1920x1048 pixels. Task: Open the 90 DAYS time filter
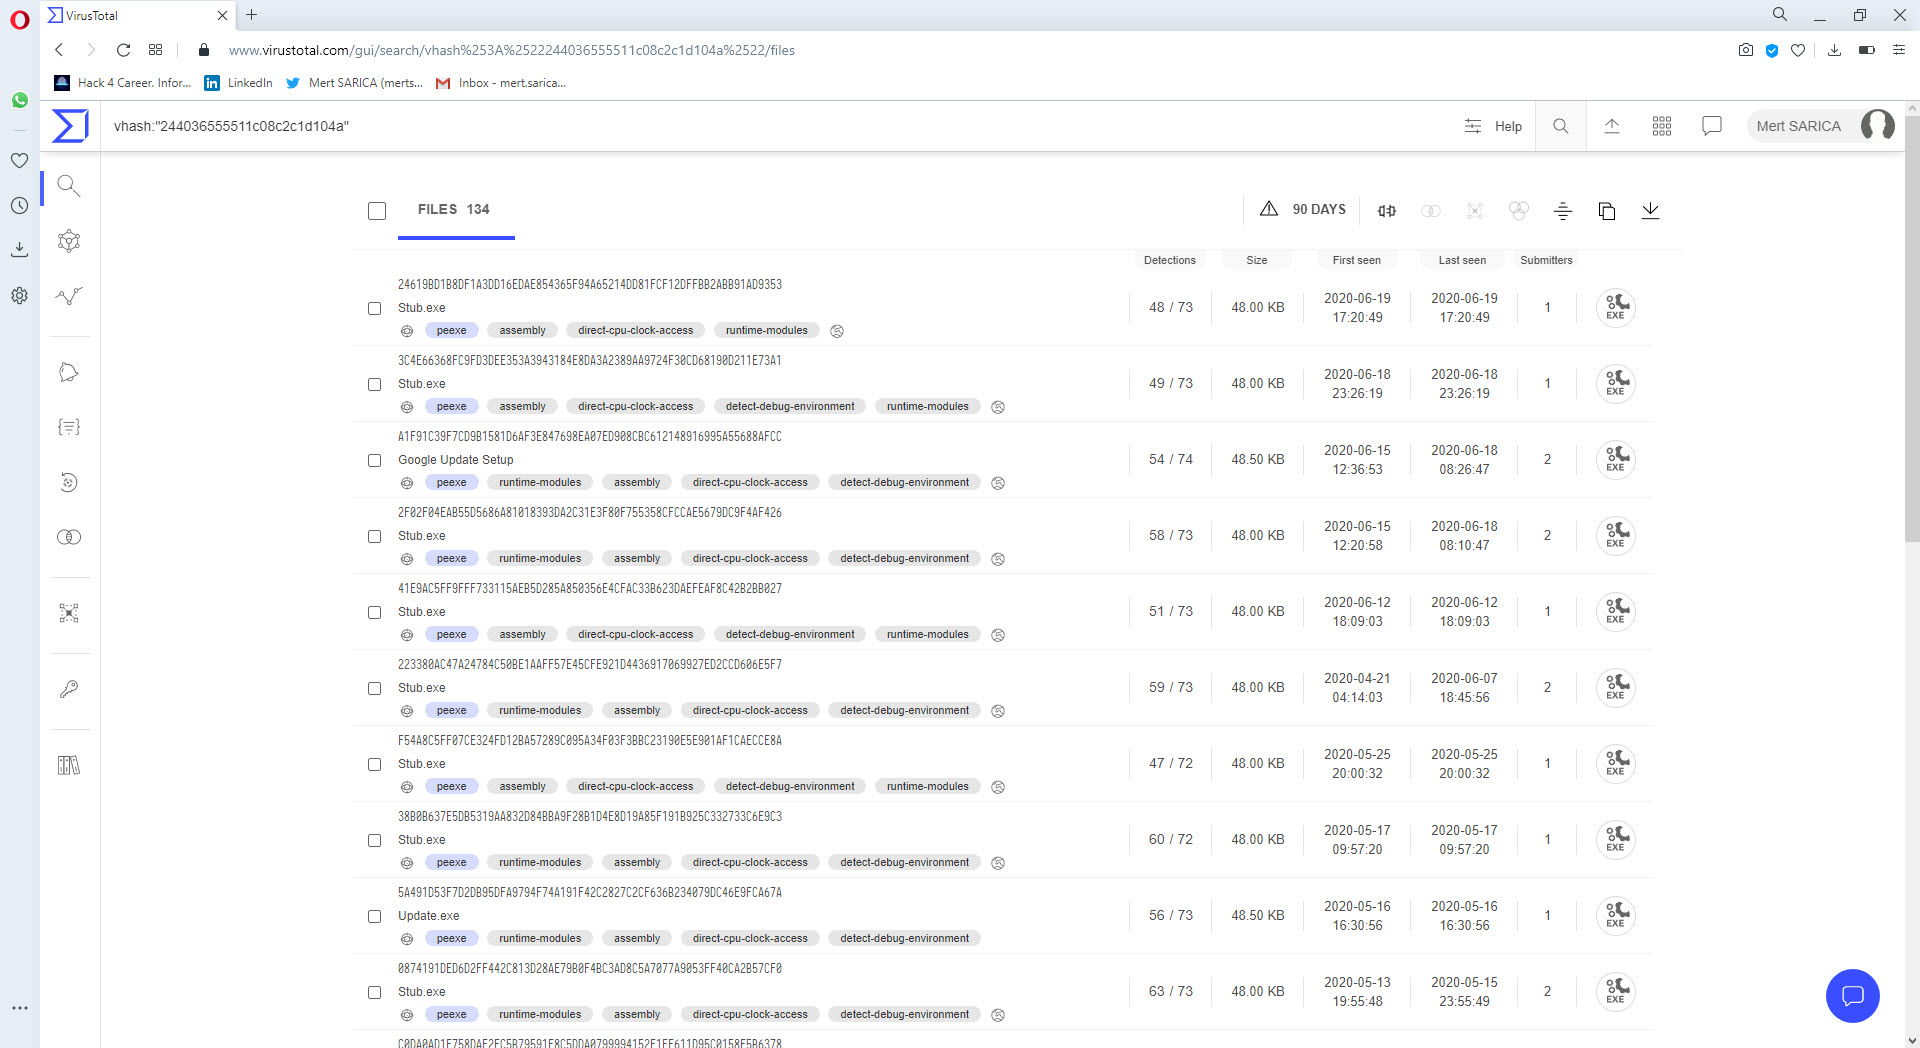(1303, 209)
